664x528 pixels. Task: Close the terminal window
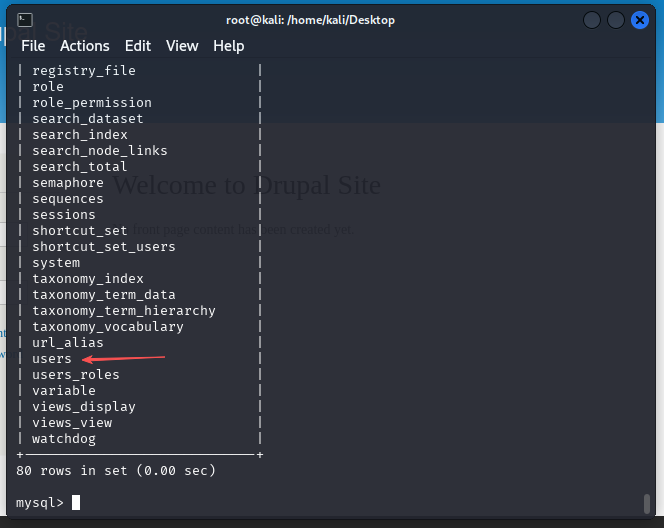pos(640,20)
